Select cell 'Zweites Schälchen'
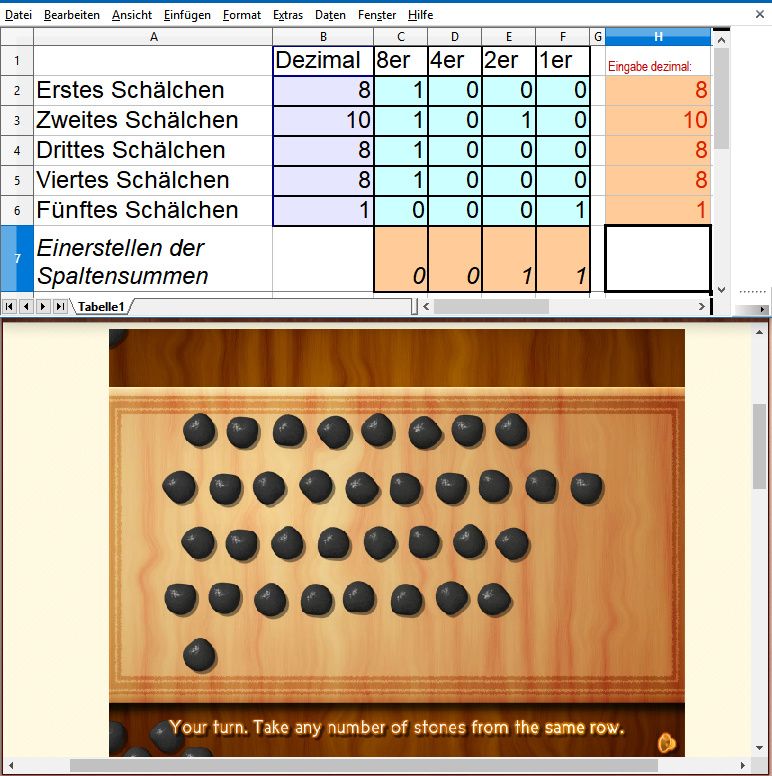 153,120
